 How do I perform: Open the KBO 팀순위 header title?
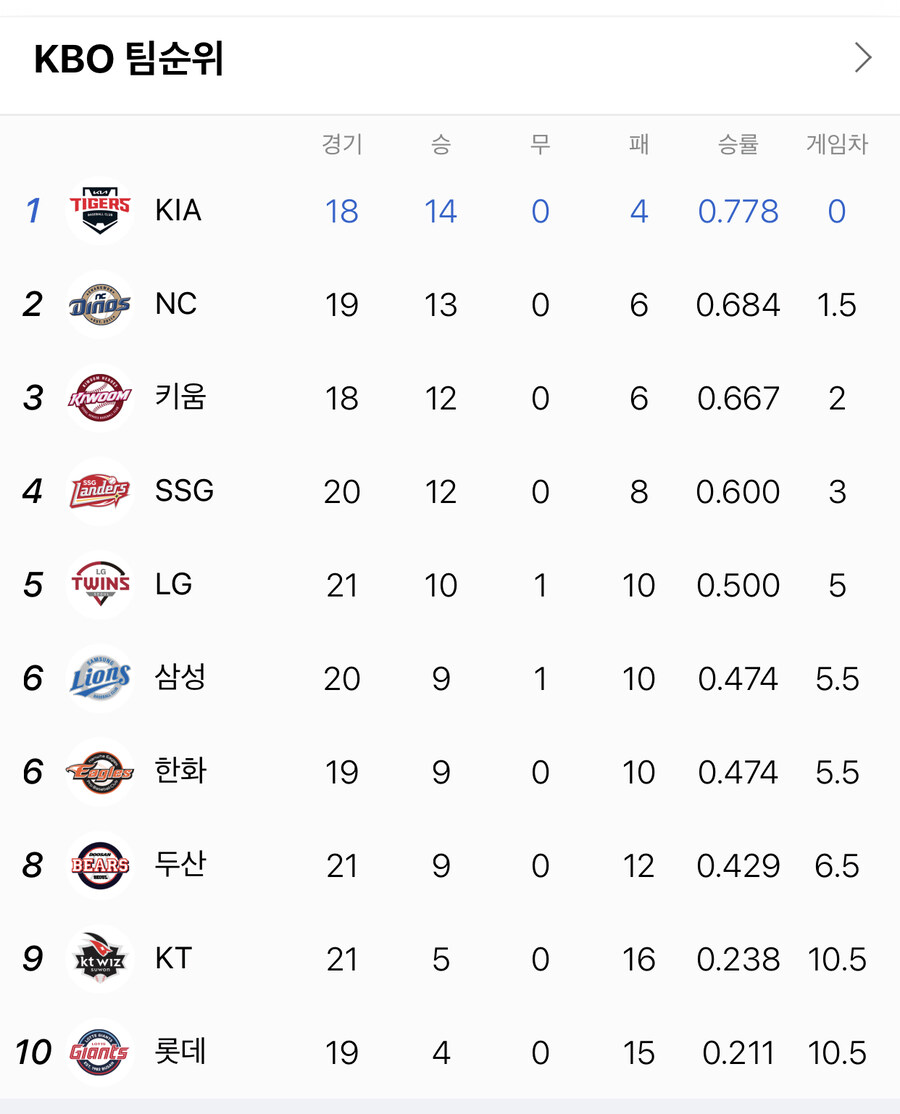click(129, 60)
